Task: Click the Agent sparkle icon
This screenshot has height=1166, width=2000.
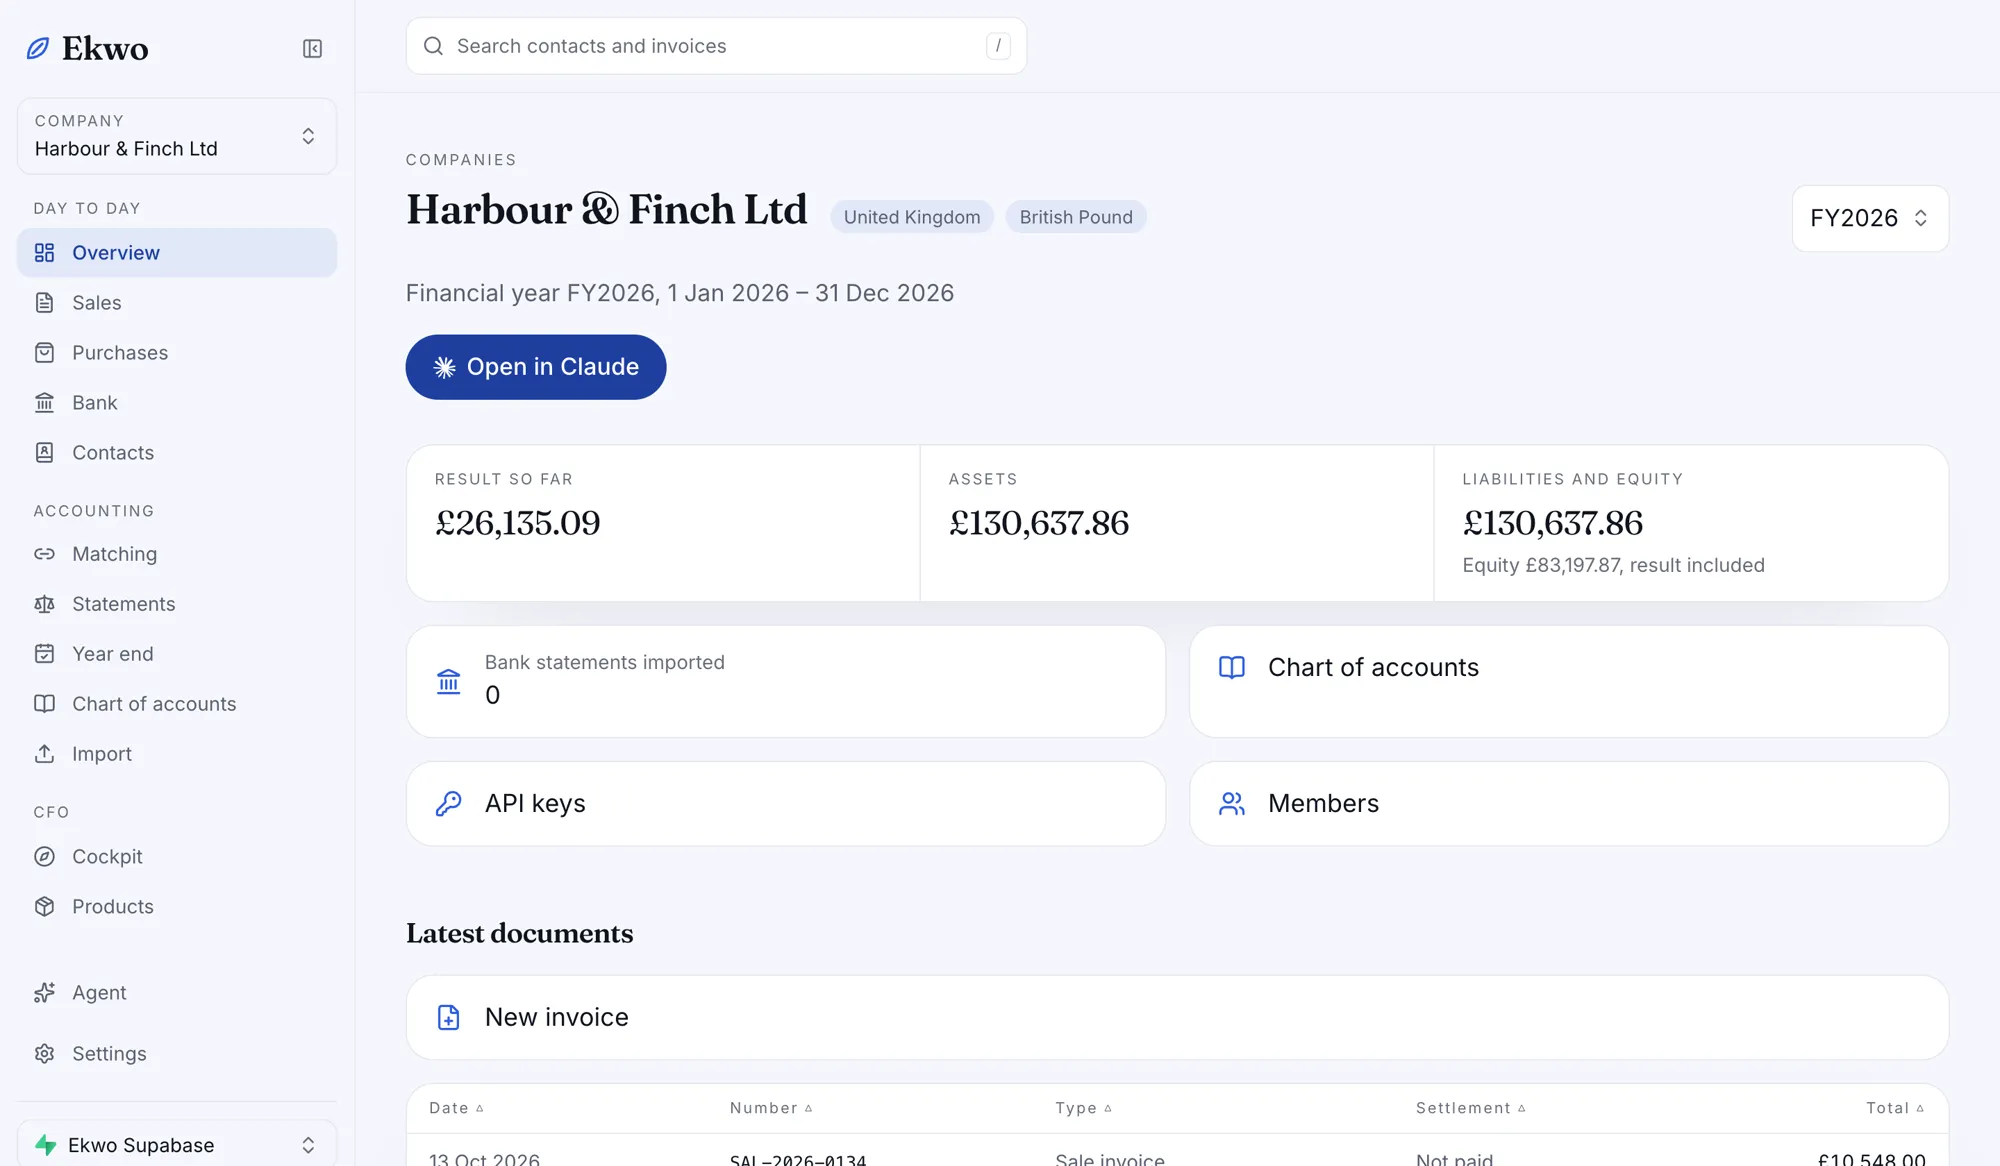Action: point(44,993)
